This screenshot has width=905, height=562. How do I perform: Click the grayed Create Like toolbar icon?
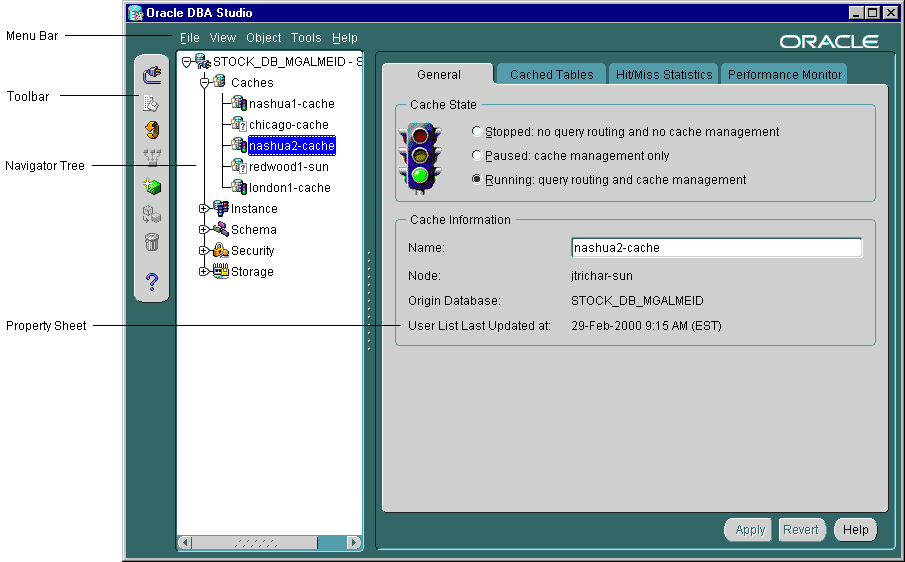coord(152,214)
